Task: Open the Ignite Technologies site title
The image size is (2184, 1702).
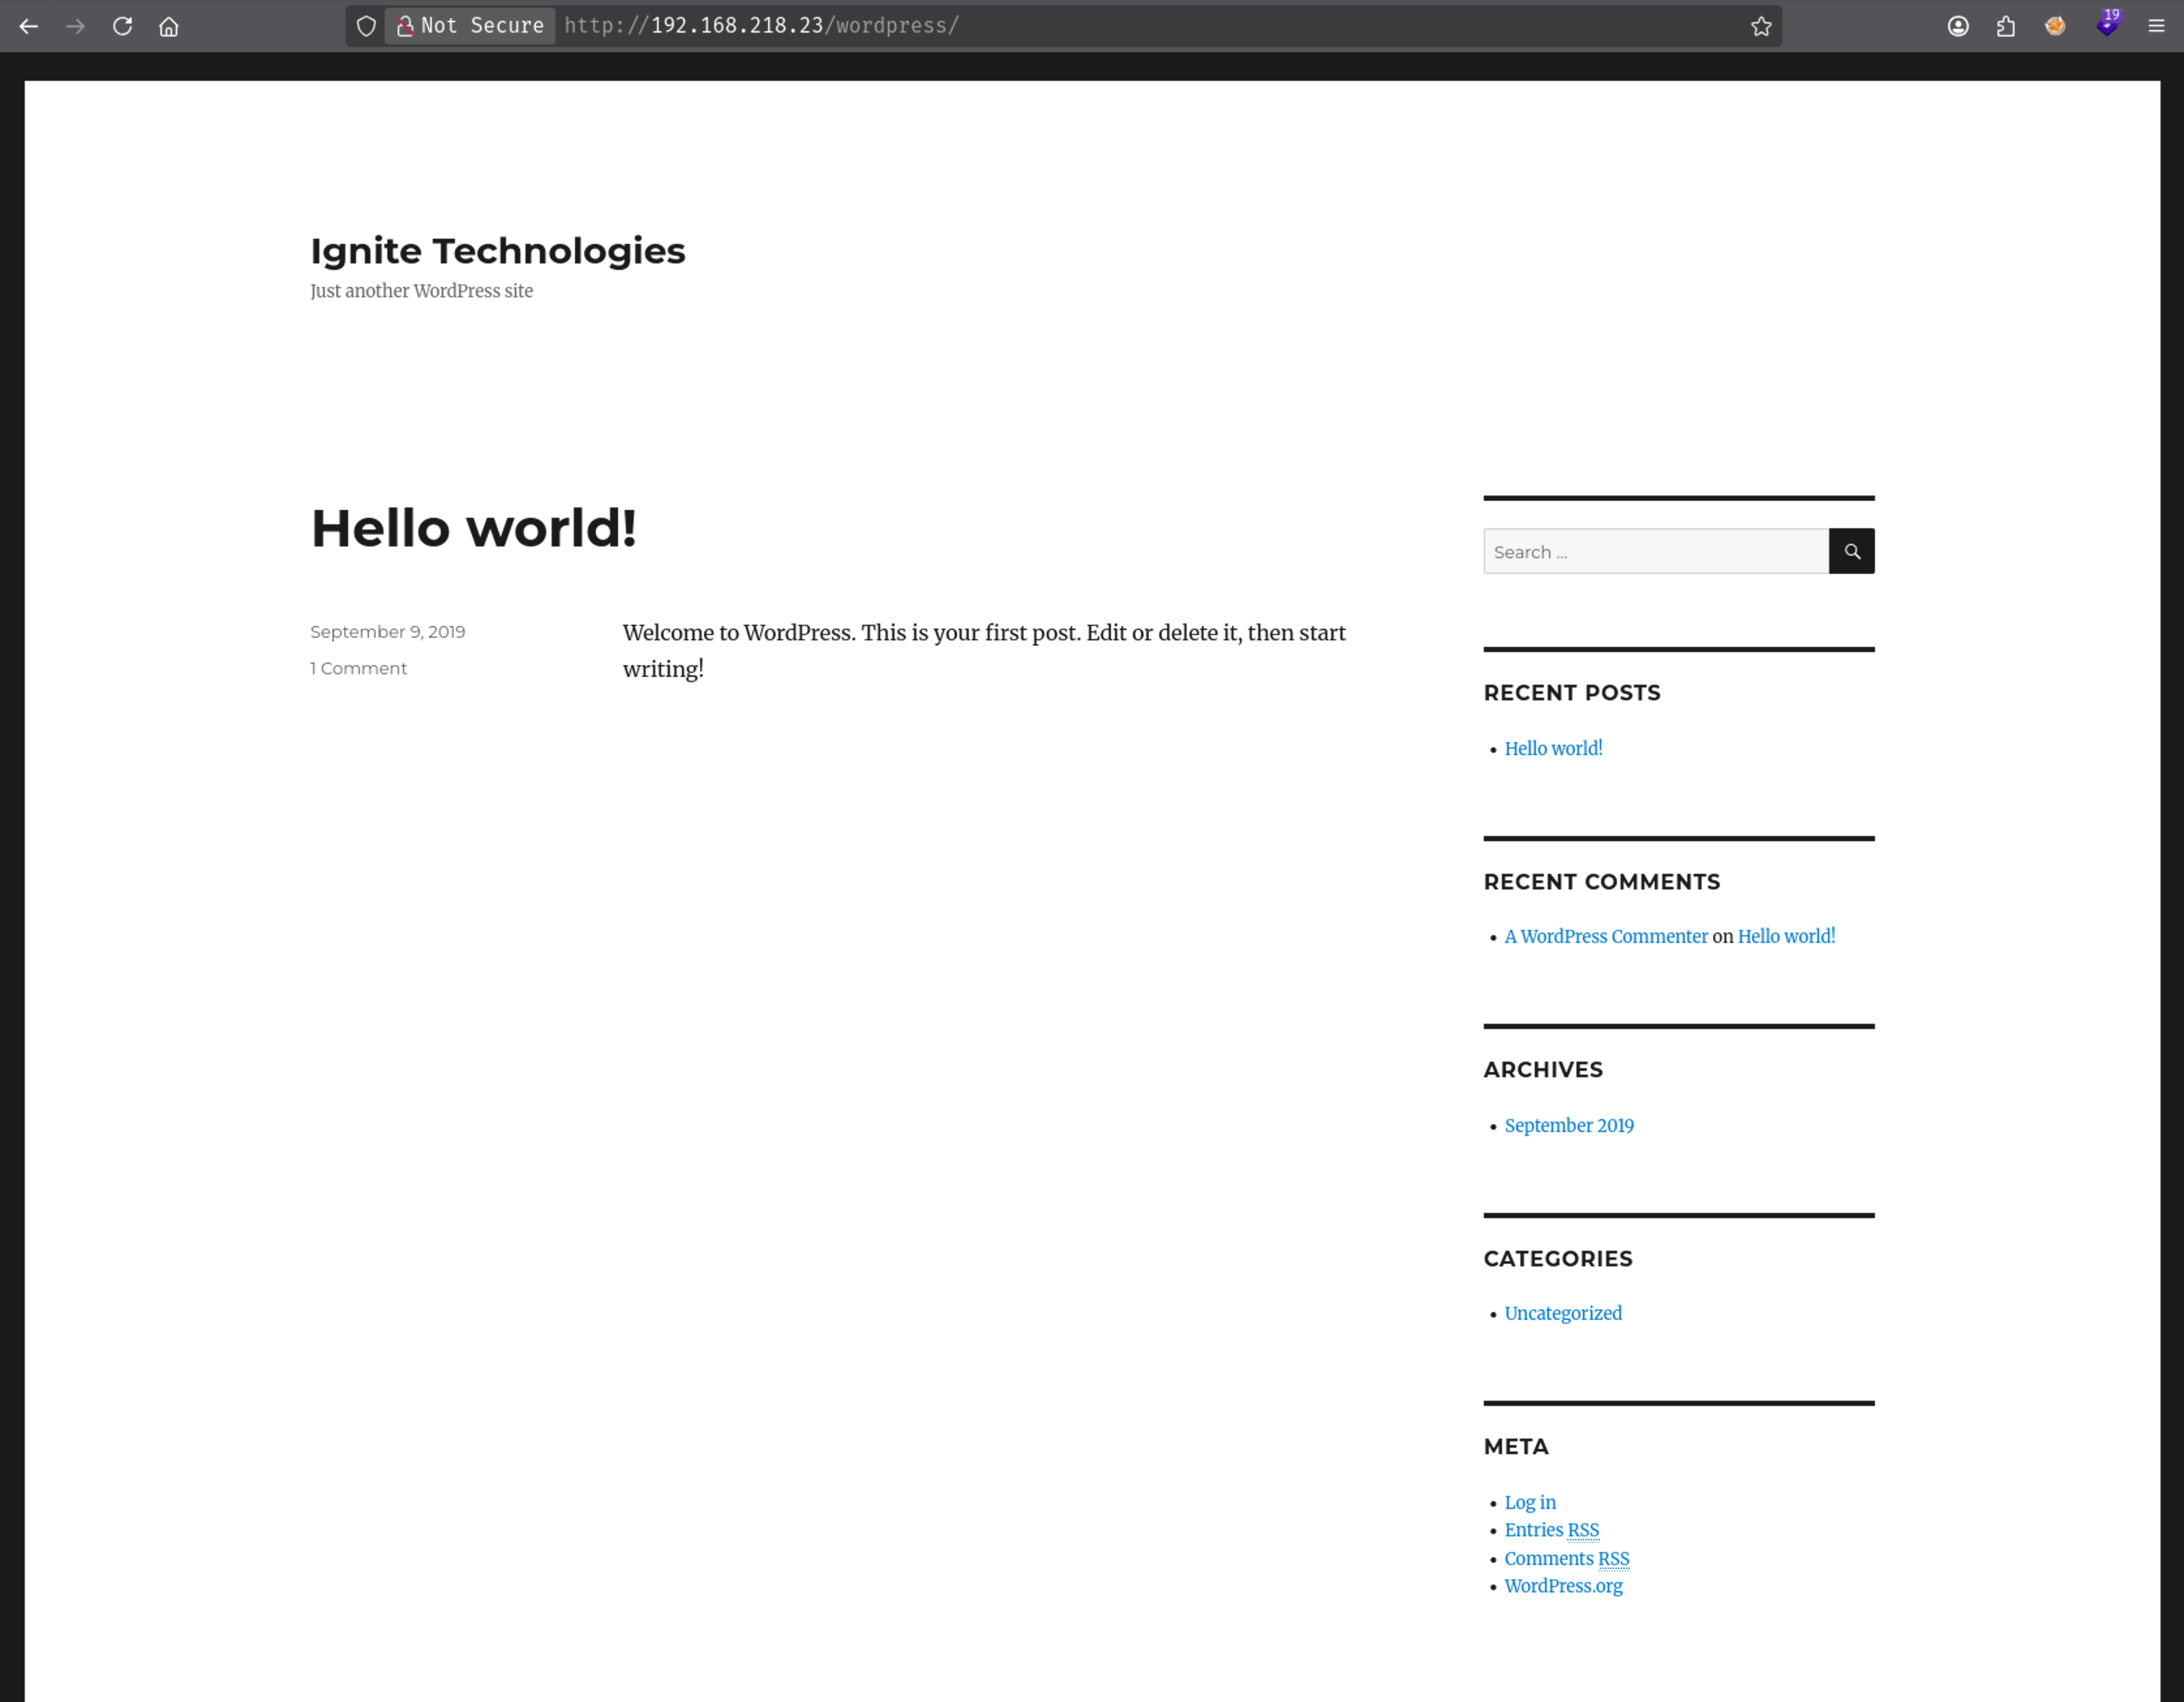Action: pos(498,251)
